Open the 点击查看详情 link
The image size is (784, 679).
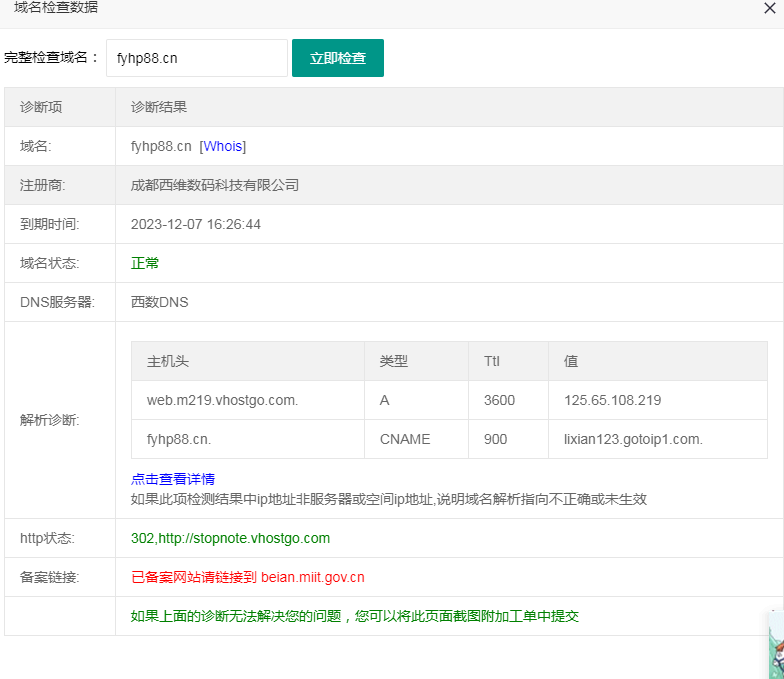coord(173,479)
